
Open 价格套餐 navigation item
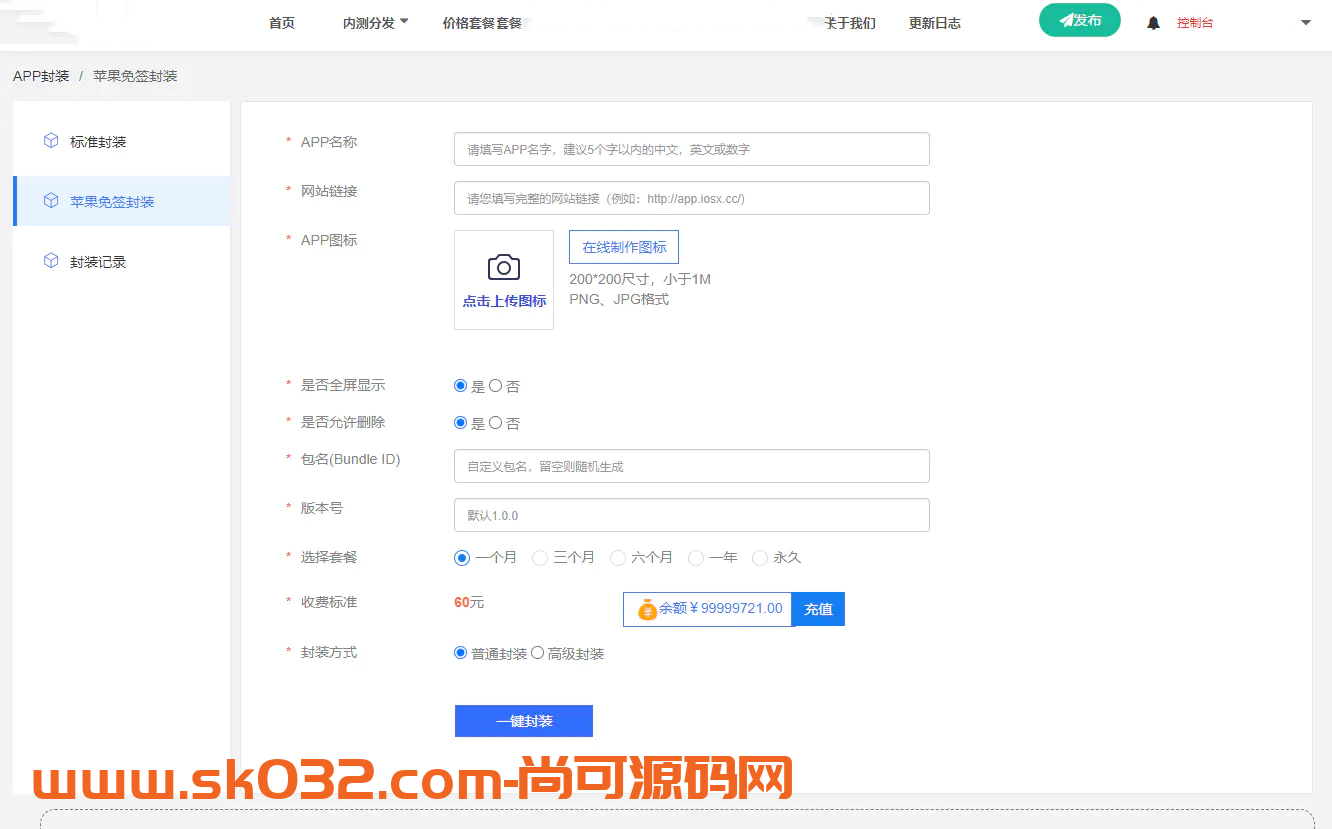(482, 23)
